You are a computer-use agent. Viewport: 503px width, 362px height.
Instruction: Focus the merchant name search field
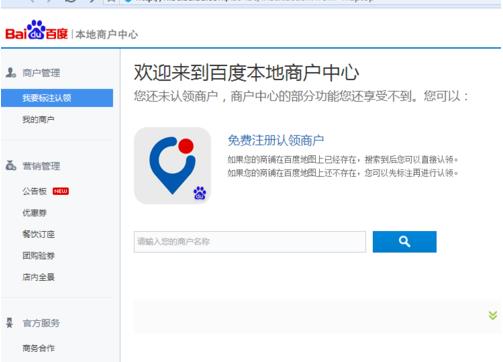[x=250, y=242]
